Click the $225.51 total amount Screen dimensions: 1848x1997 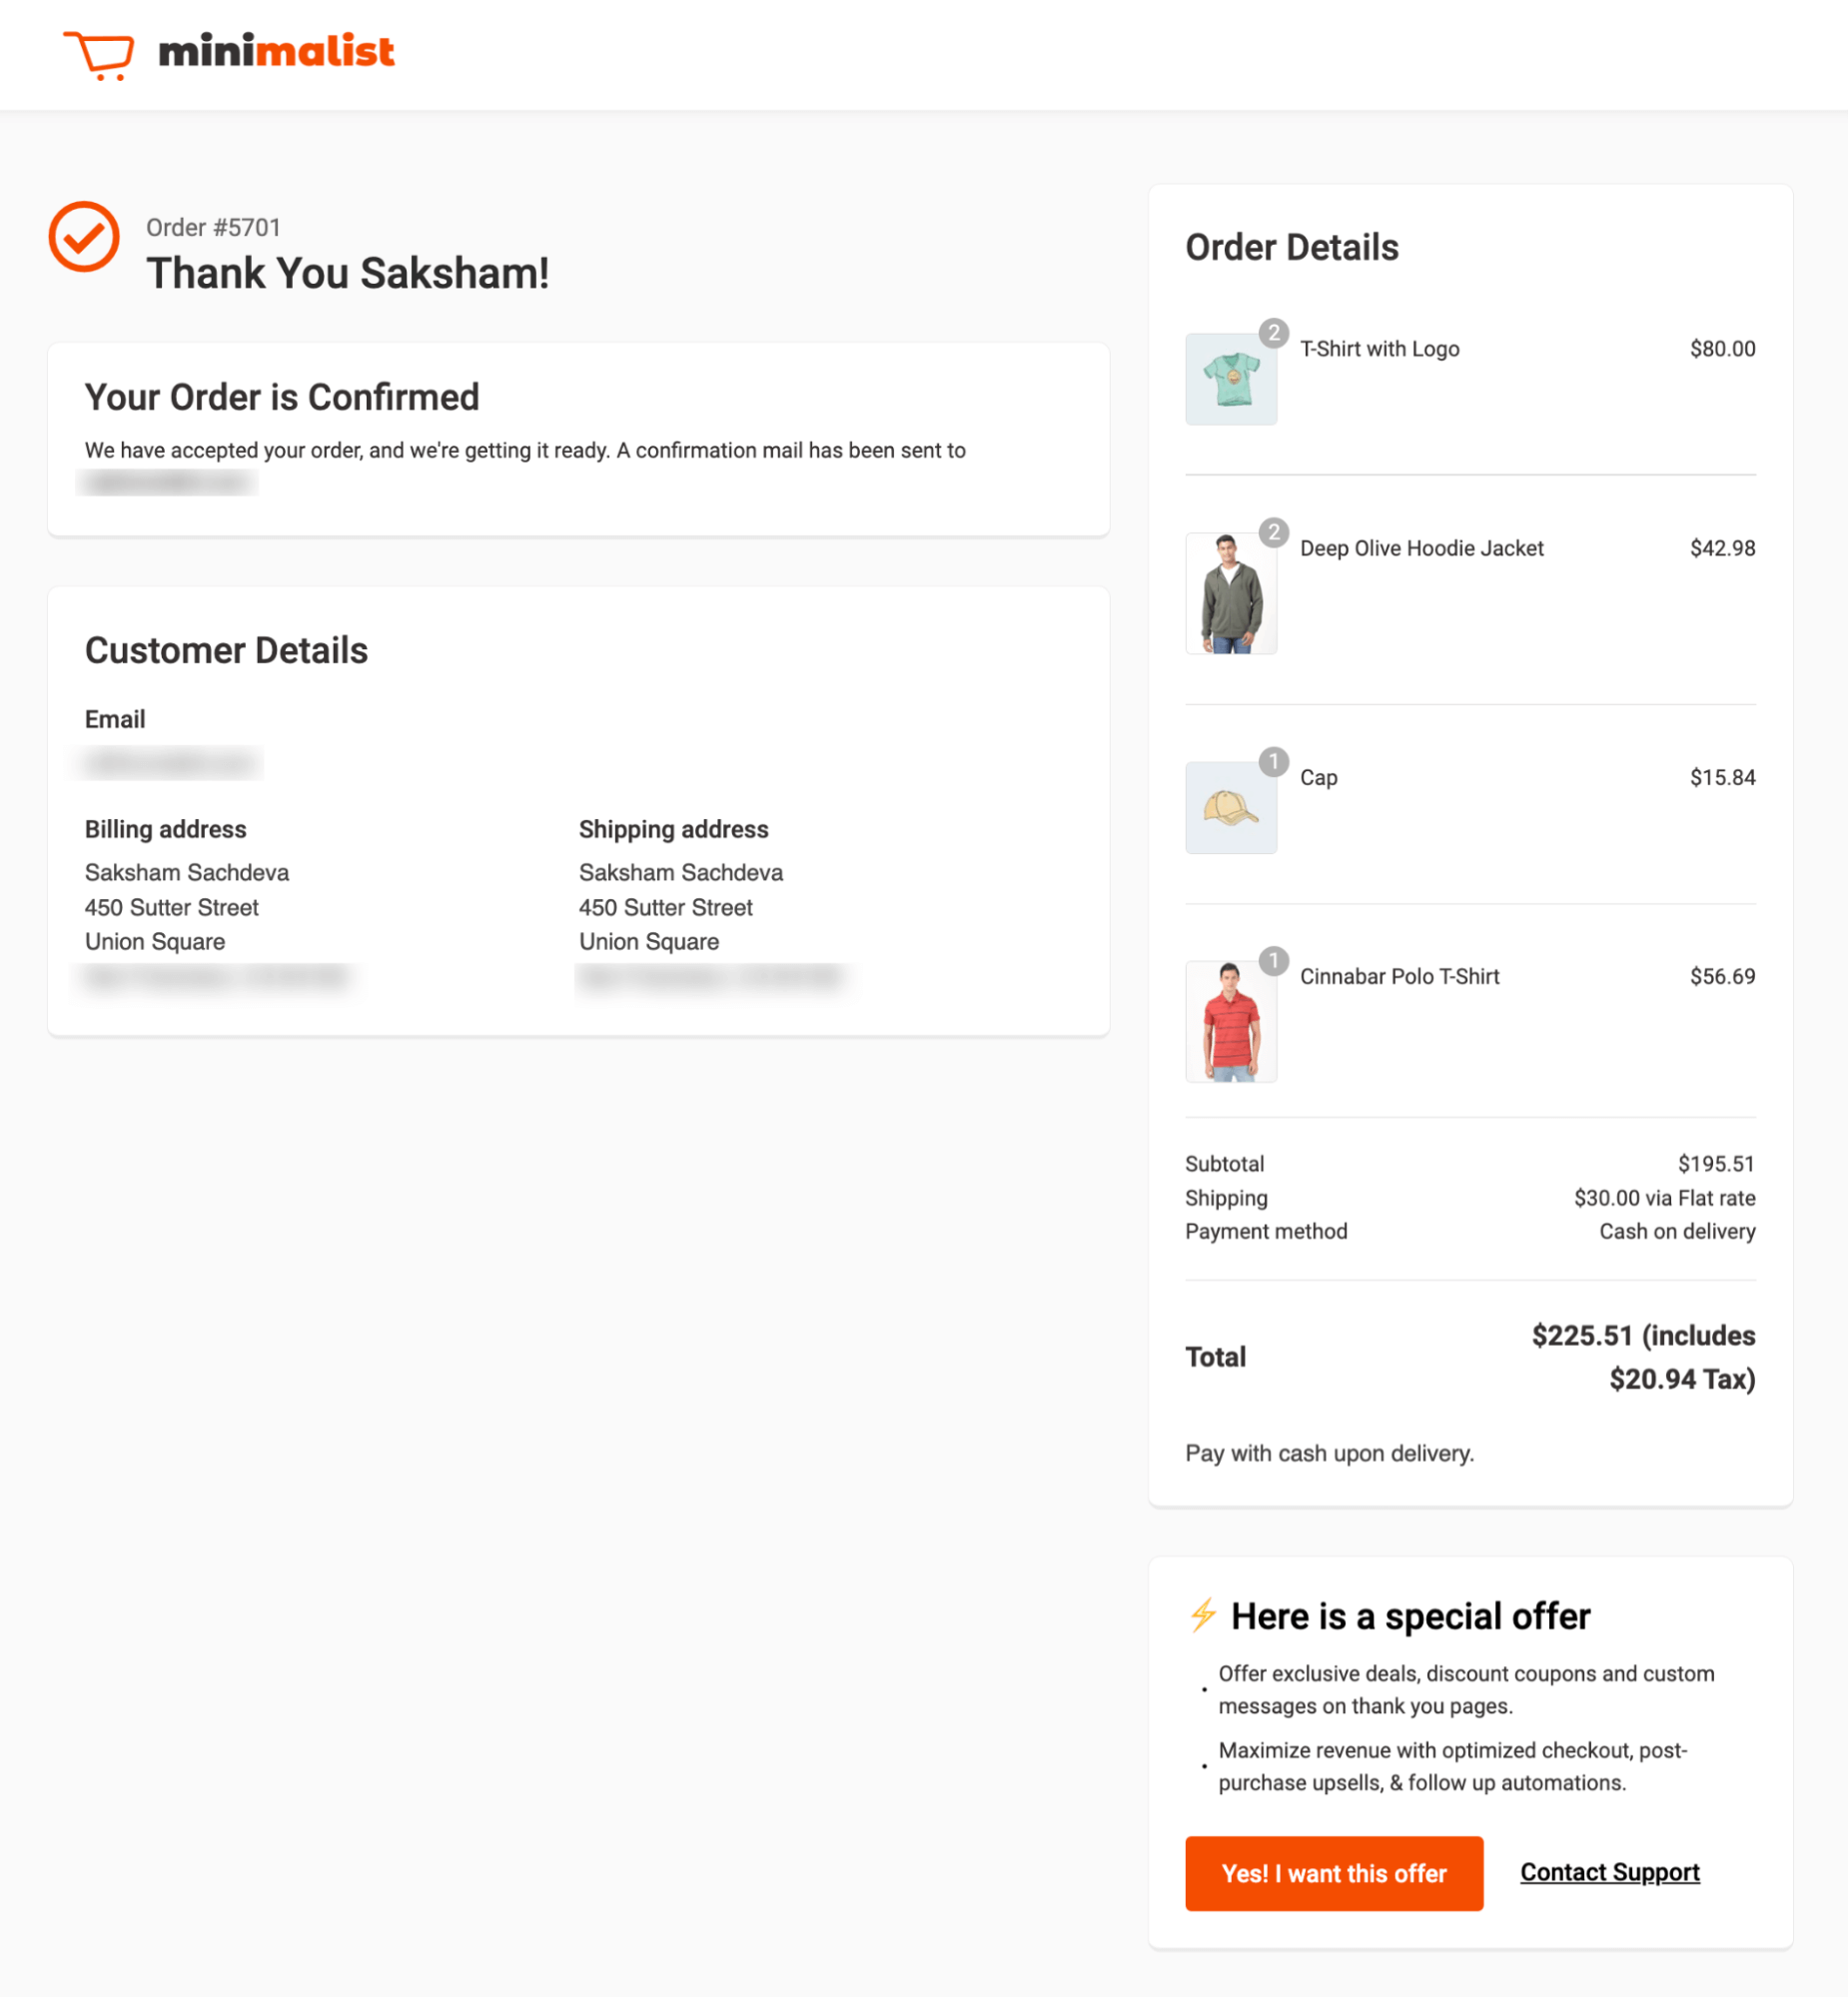1582,1335
